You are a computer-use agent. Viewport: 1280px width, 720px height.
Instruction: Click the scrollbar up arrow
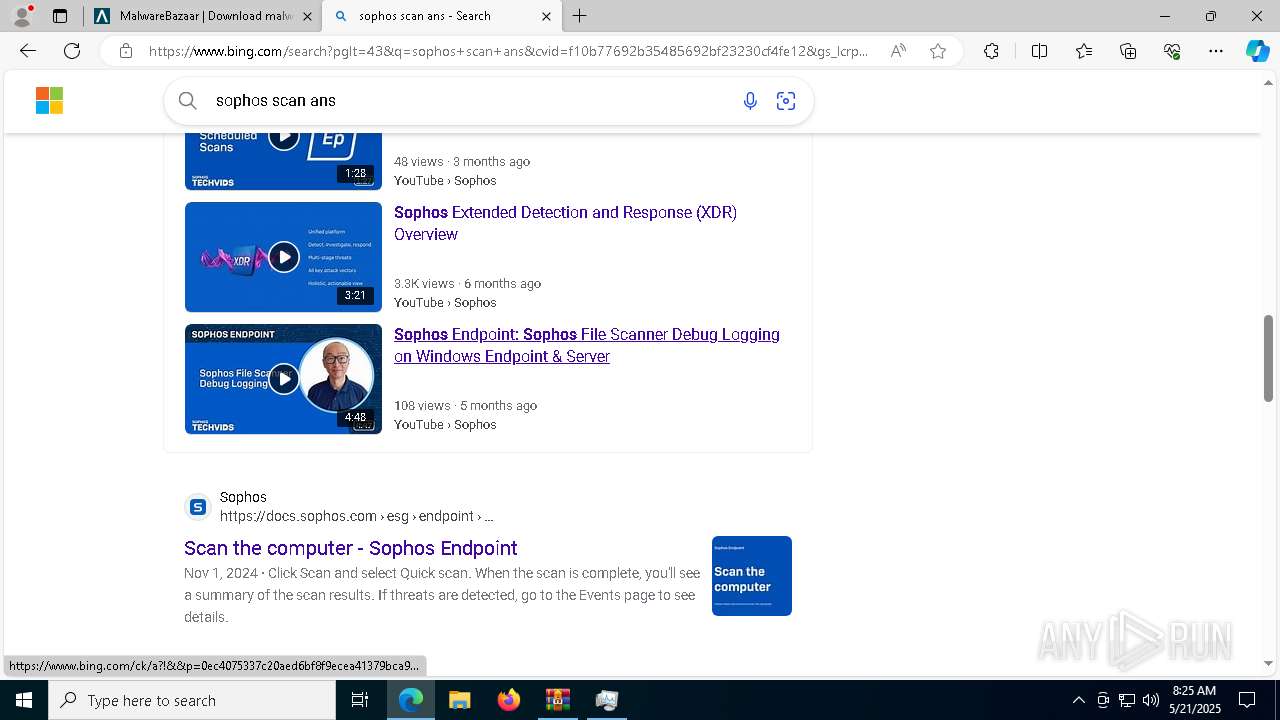(x=1269, y=81)
